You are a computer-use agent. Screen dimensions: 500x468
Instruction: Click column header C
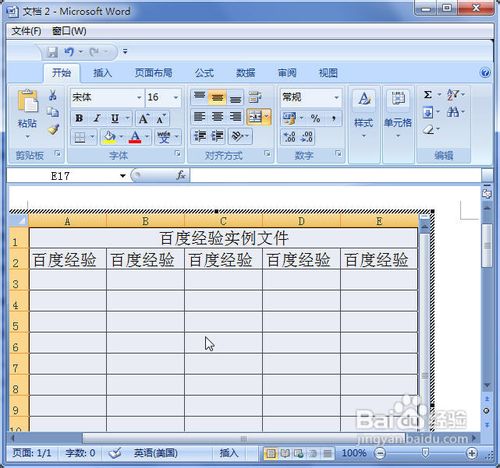click(x=223, y=221)
